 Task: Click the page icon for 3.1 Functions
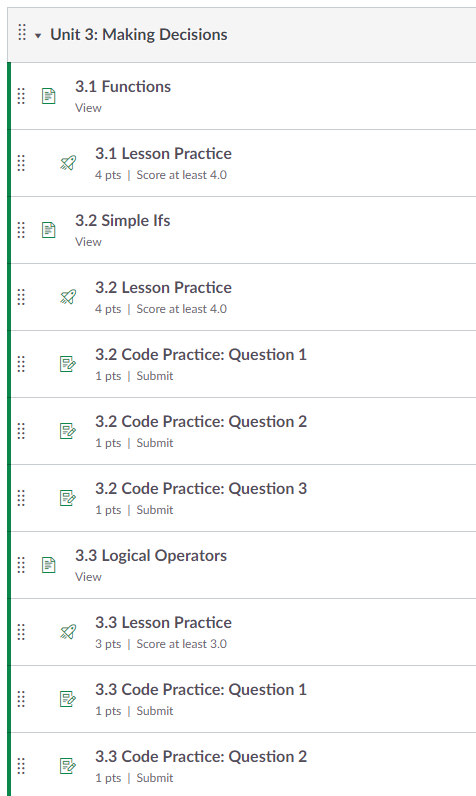coord(49,96)
